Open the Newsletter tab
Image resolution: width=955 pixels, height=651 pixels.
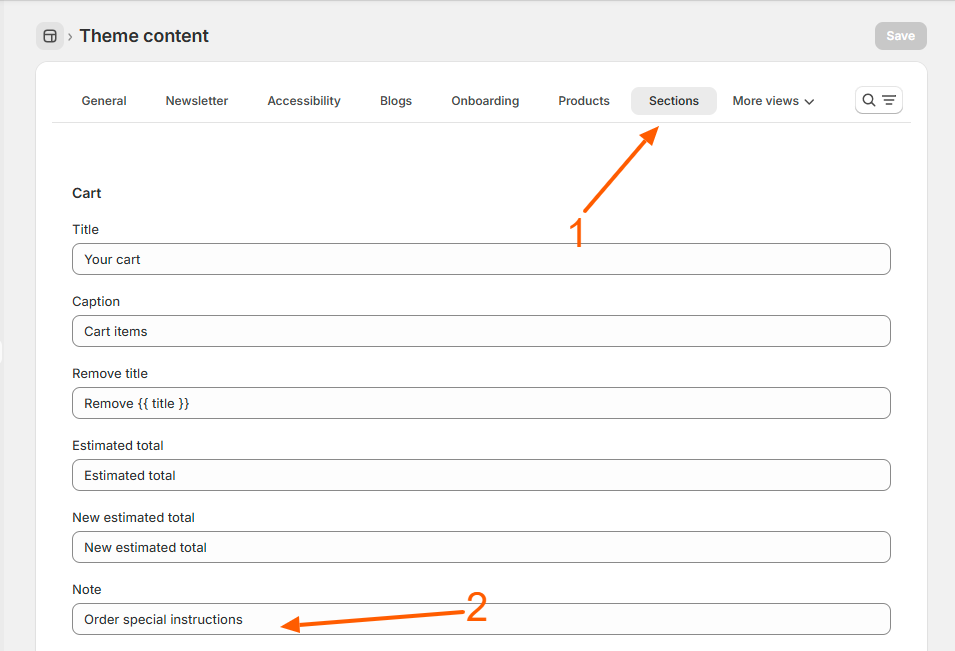click(197, 100)
